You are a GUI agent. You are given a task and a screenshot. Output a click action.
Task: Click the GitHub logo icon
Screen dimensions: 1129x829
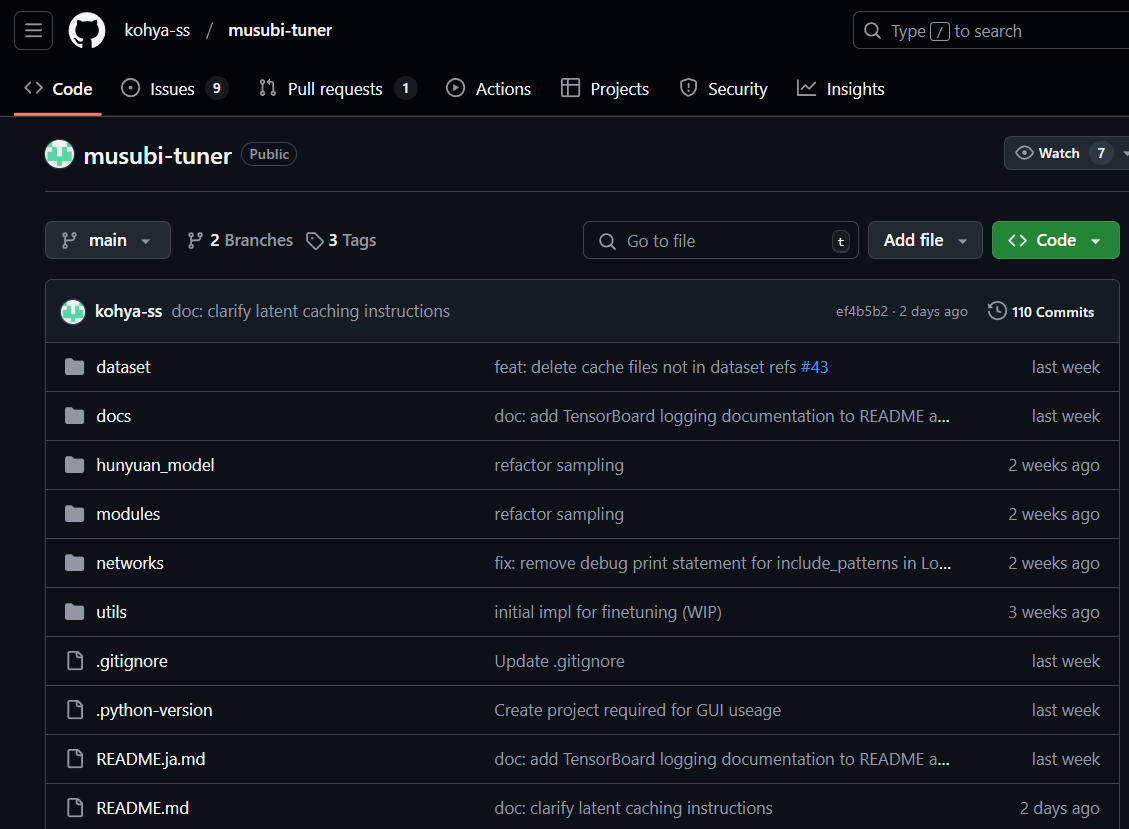87,31
